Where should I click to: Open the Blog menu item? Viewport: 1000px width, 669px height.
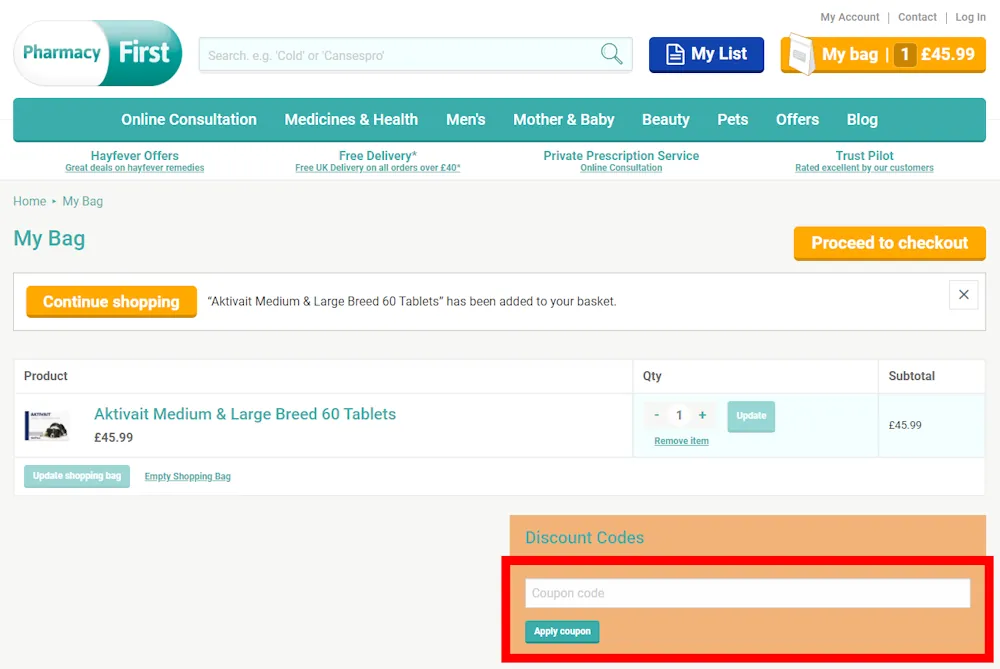click(x=862, y=119)
